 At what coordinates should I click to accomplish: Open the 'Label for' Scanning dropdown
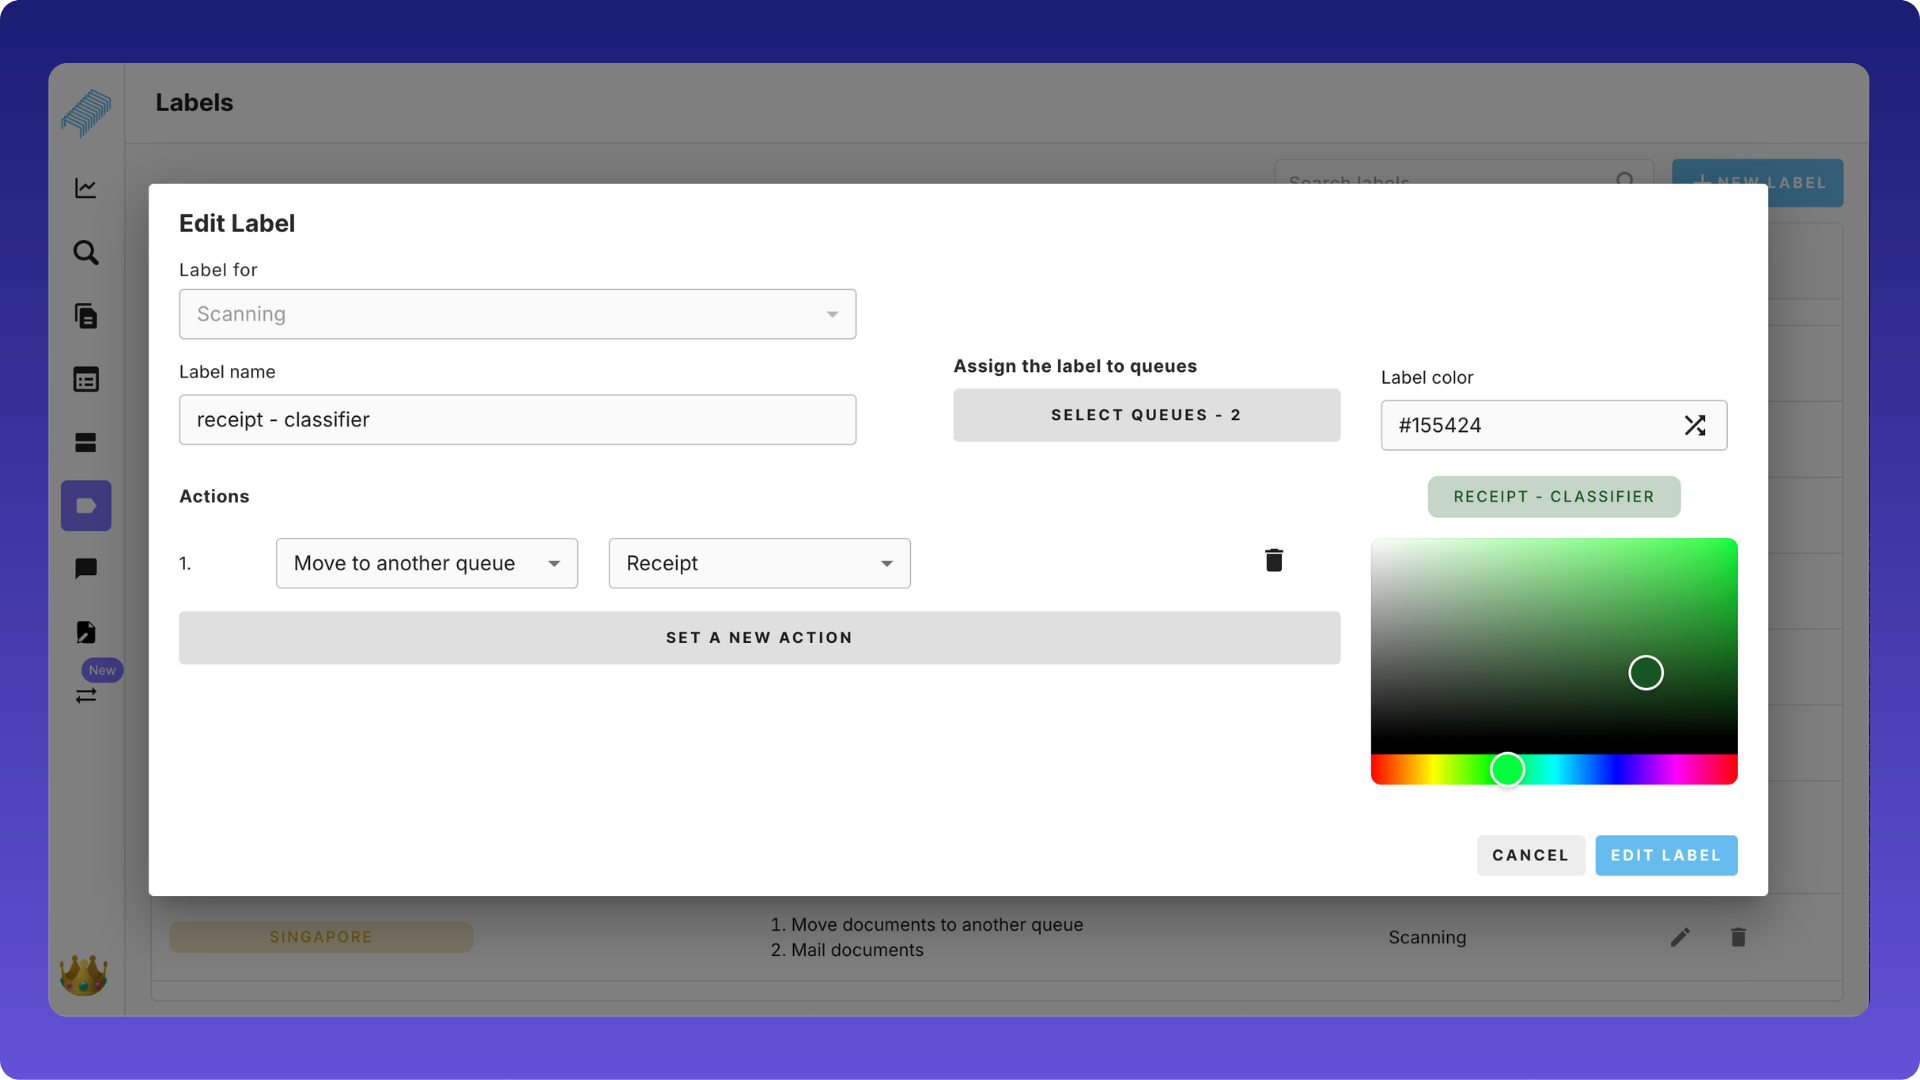coord(517,314)
